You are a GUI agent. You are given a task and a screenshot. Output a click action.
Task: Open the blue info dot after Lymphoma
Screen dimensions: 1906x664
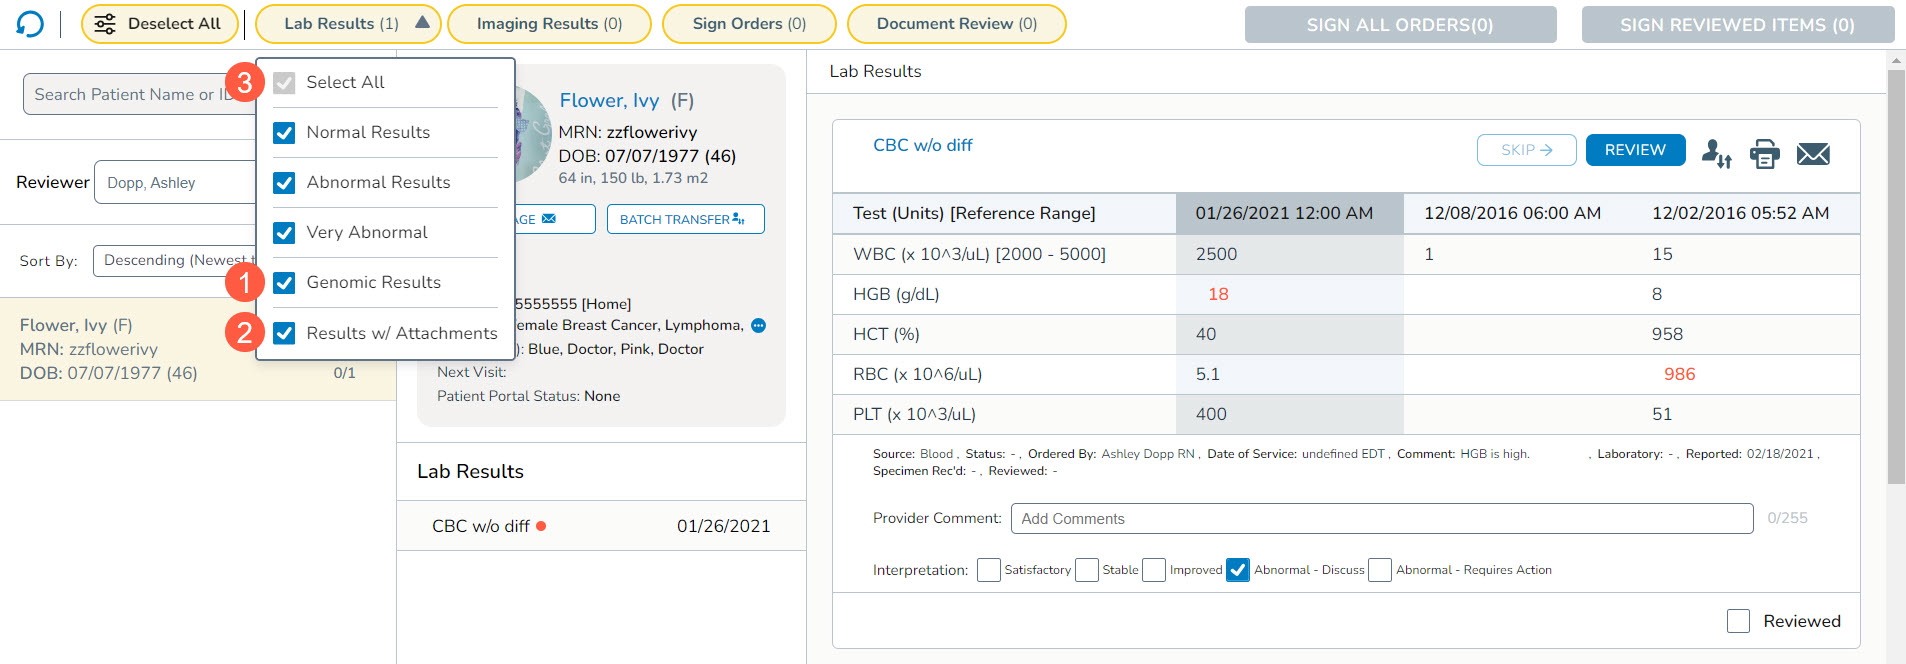[x=758, y=325]
